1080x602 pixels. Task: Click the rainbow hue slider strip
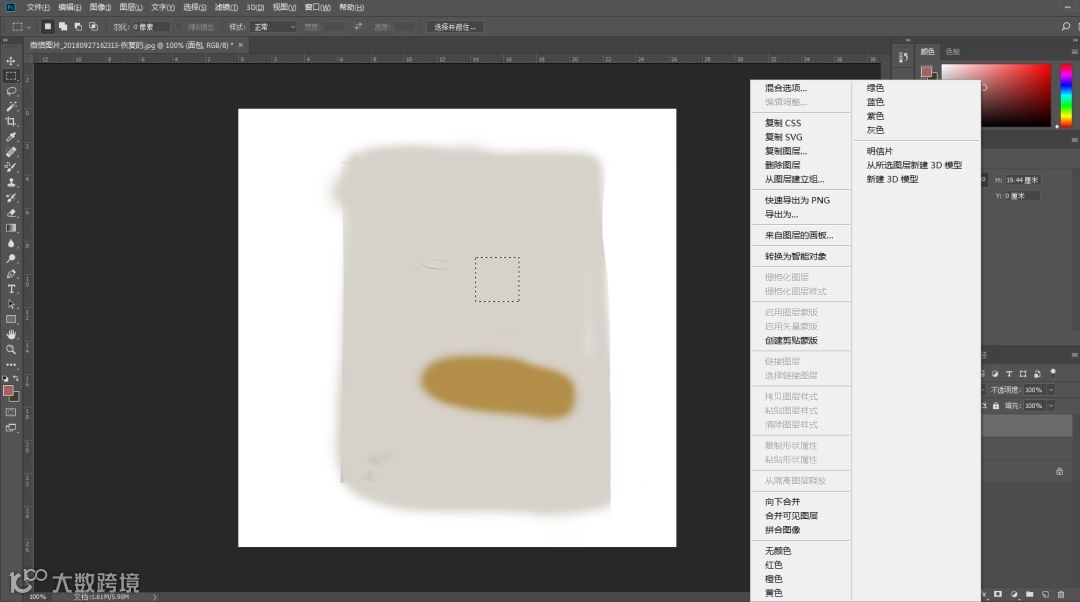tap(1066, 96)
